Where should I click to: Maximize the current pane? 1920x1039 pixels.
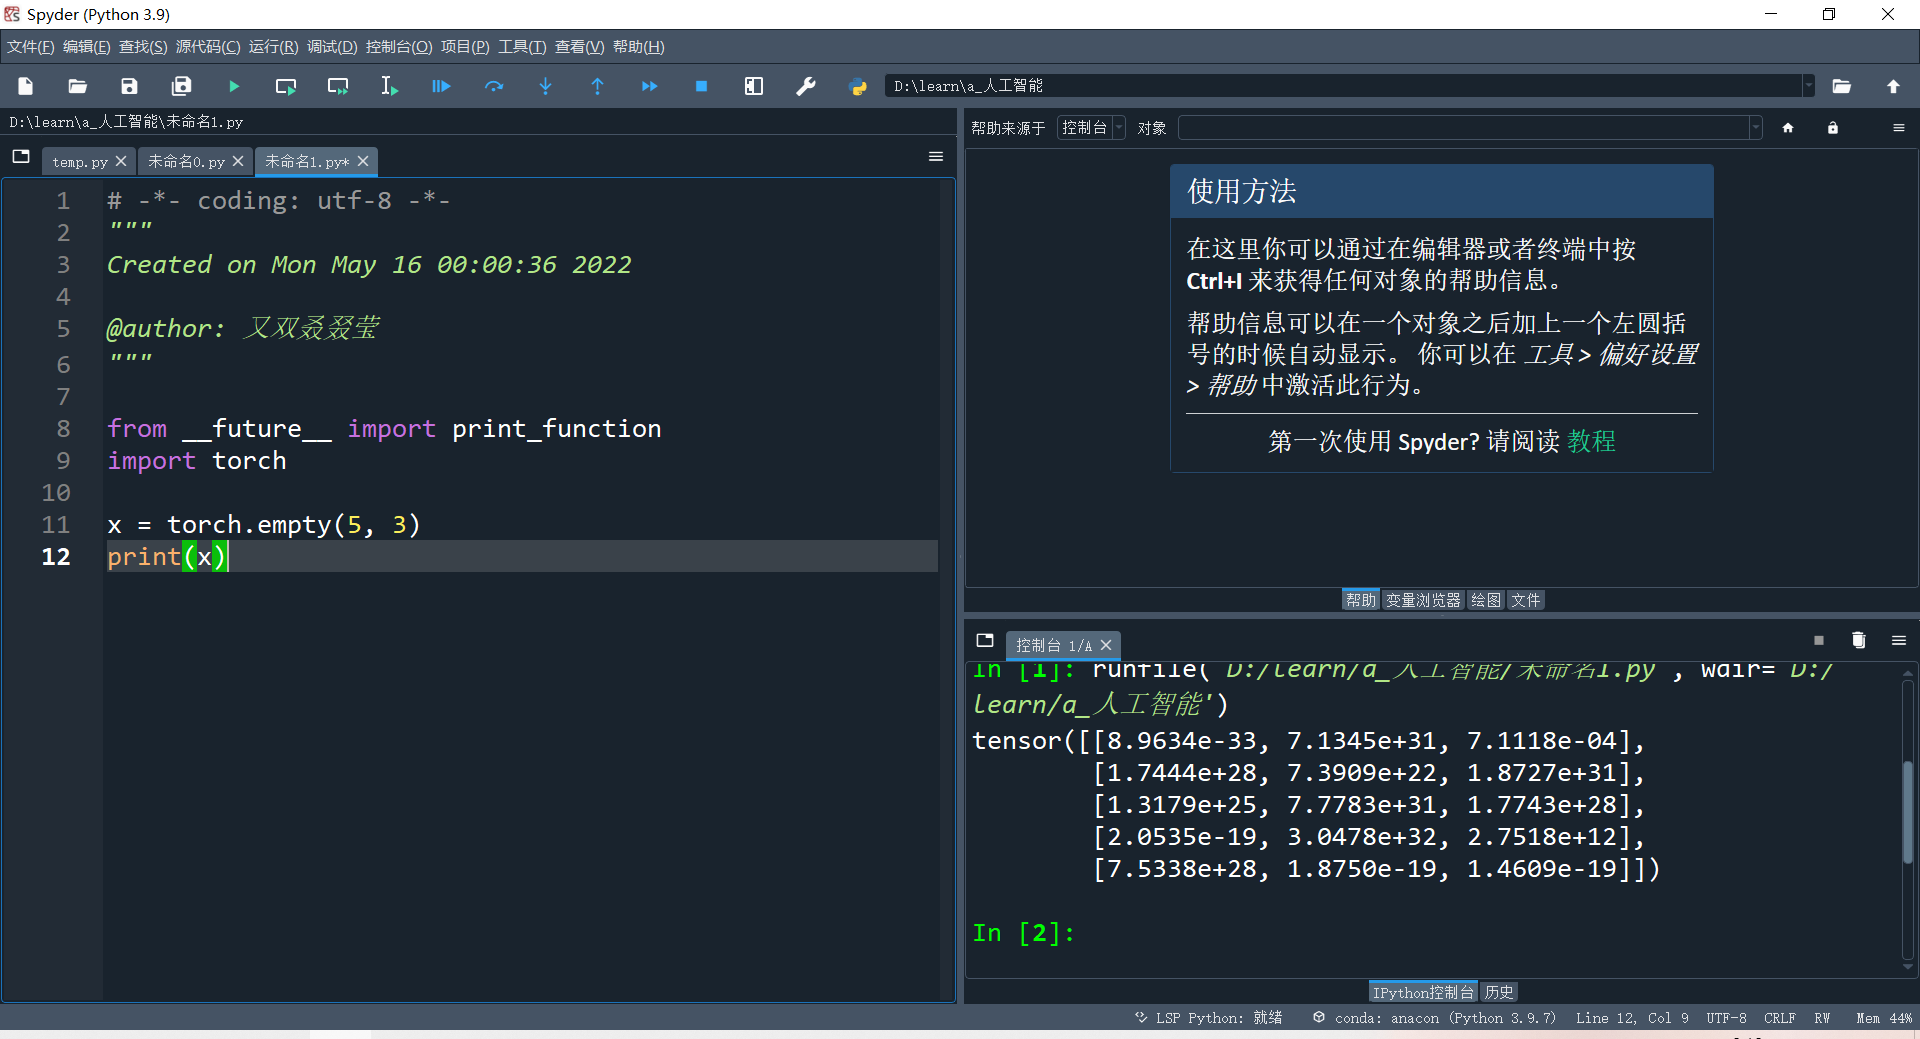(x=754, y=86)
